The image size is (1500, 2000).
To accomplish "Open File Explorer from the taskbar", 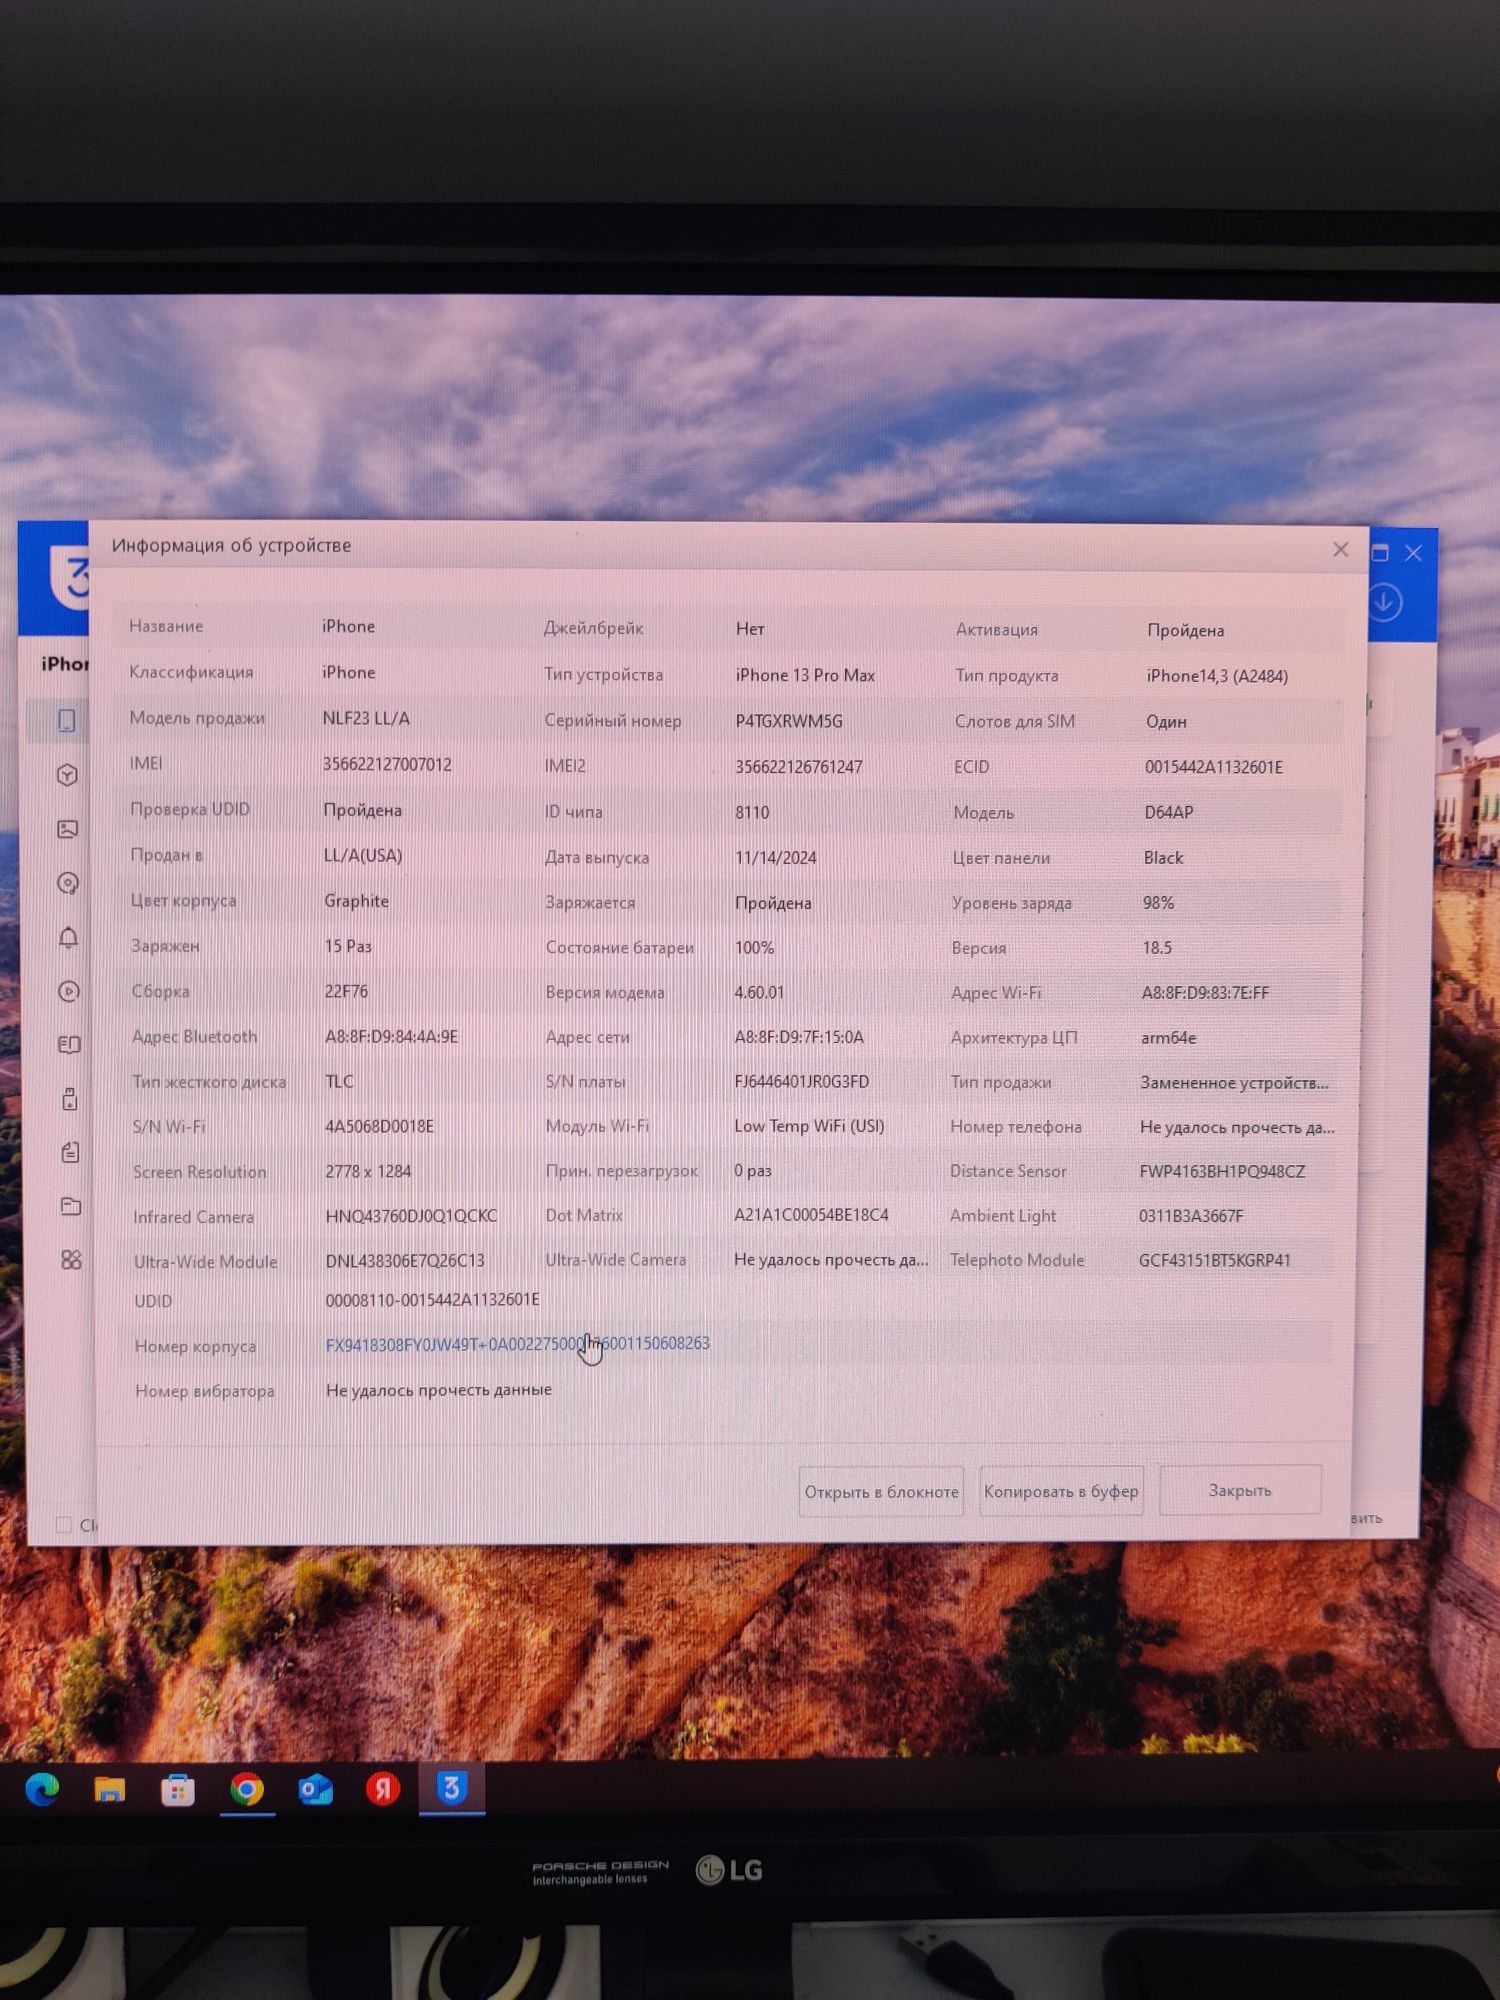I will [110, 1789].
